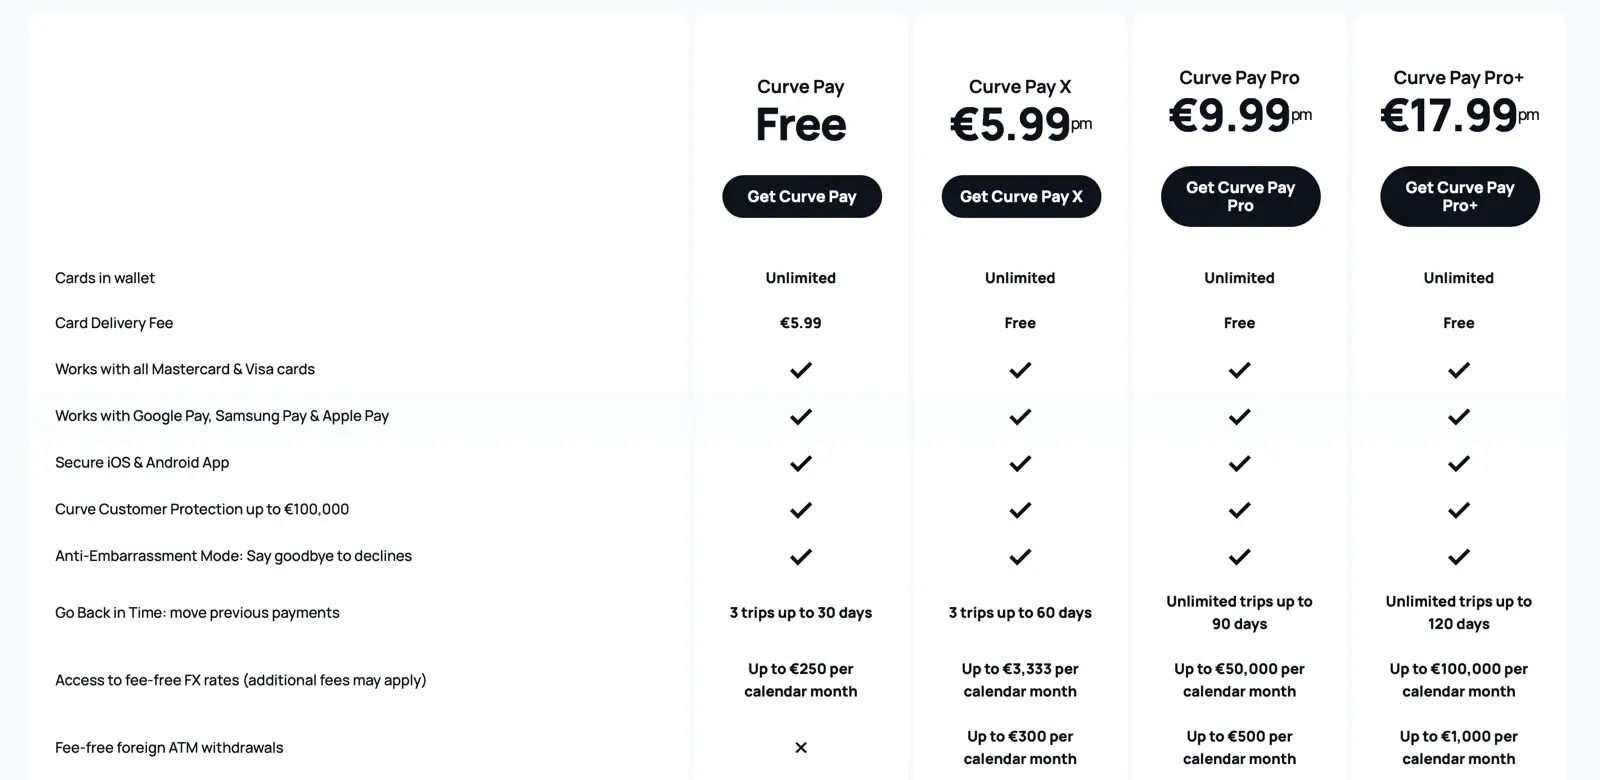Click the Fee-free foreign ATM withdrawals label
The image size is (1600, 780).
[169, 748]
